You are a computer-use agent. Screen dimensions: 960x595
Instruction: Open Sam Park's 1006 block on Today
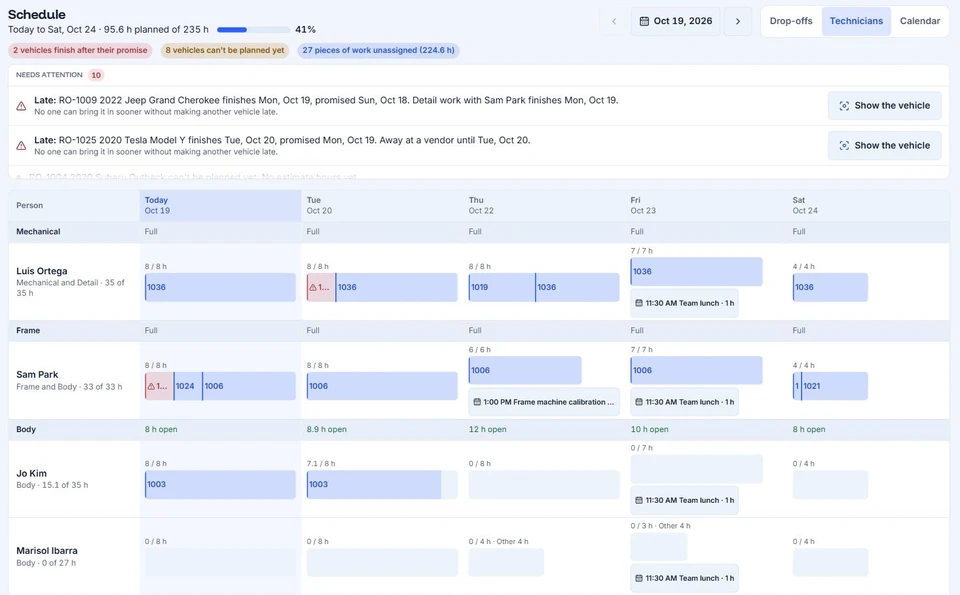coord(249,386)
